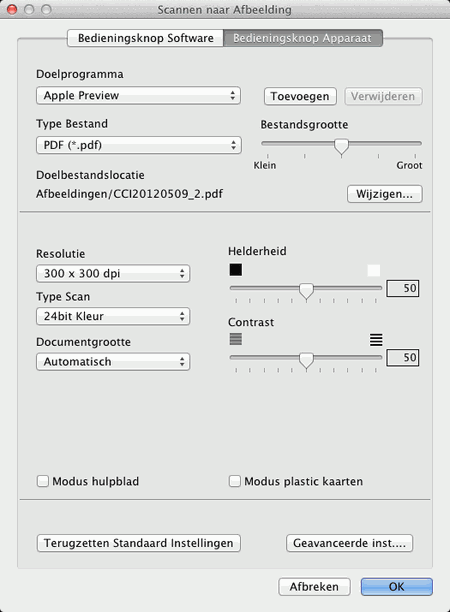This screenshot has height=612, width=450.
Task: Open the Resolutie 300 x 300 dpi dropdown
Action: point(113,273)
